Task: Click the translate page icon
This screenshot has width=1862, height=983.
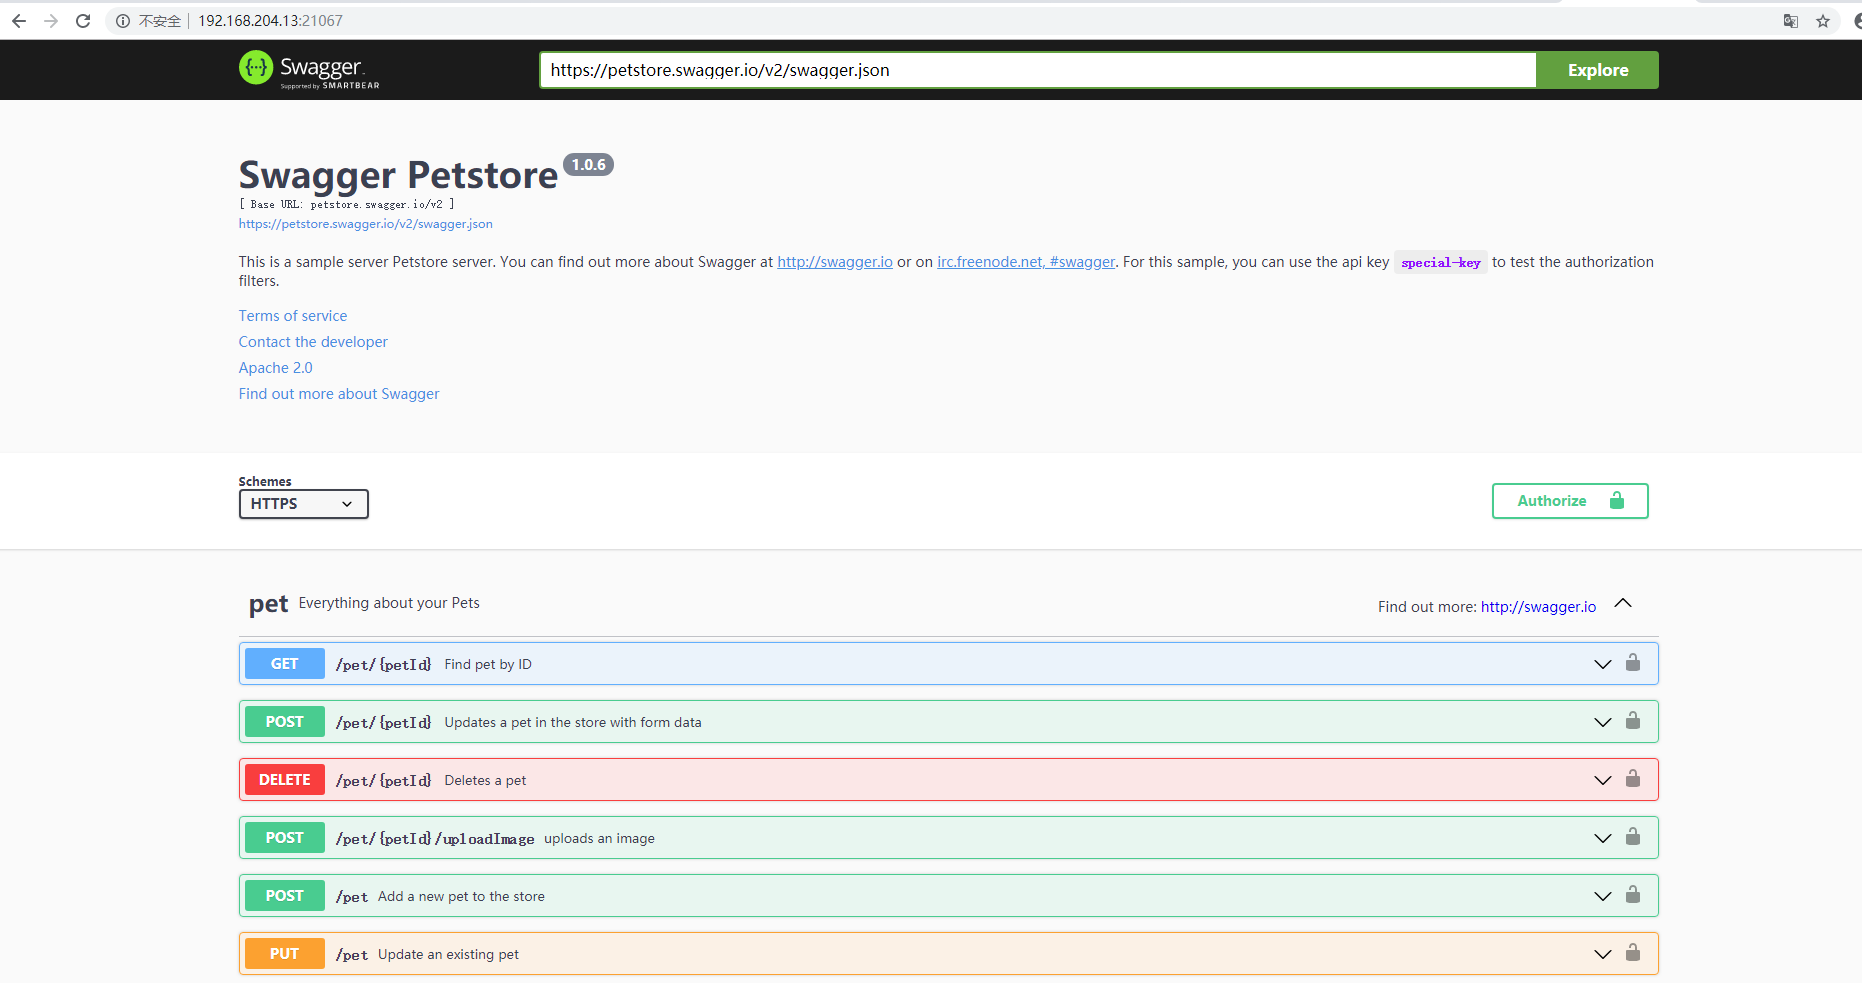Action: pos(1791,21)
